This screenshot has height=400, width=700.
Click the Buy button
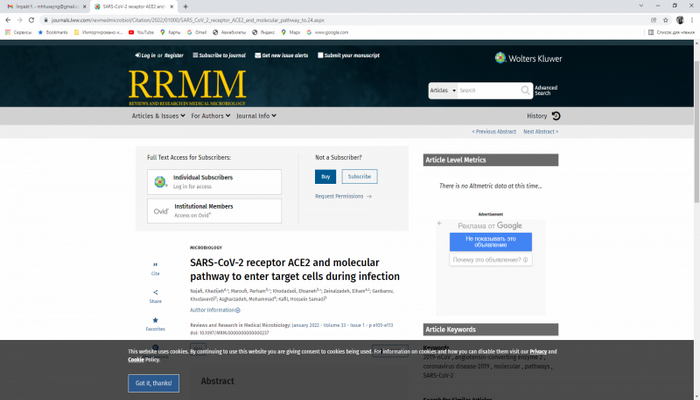pyautogui.click(x=325, y=176)
